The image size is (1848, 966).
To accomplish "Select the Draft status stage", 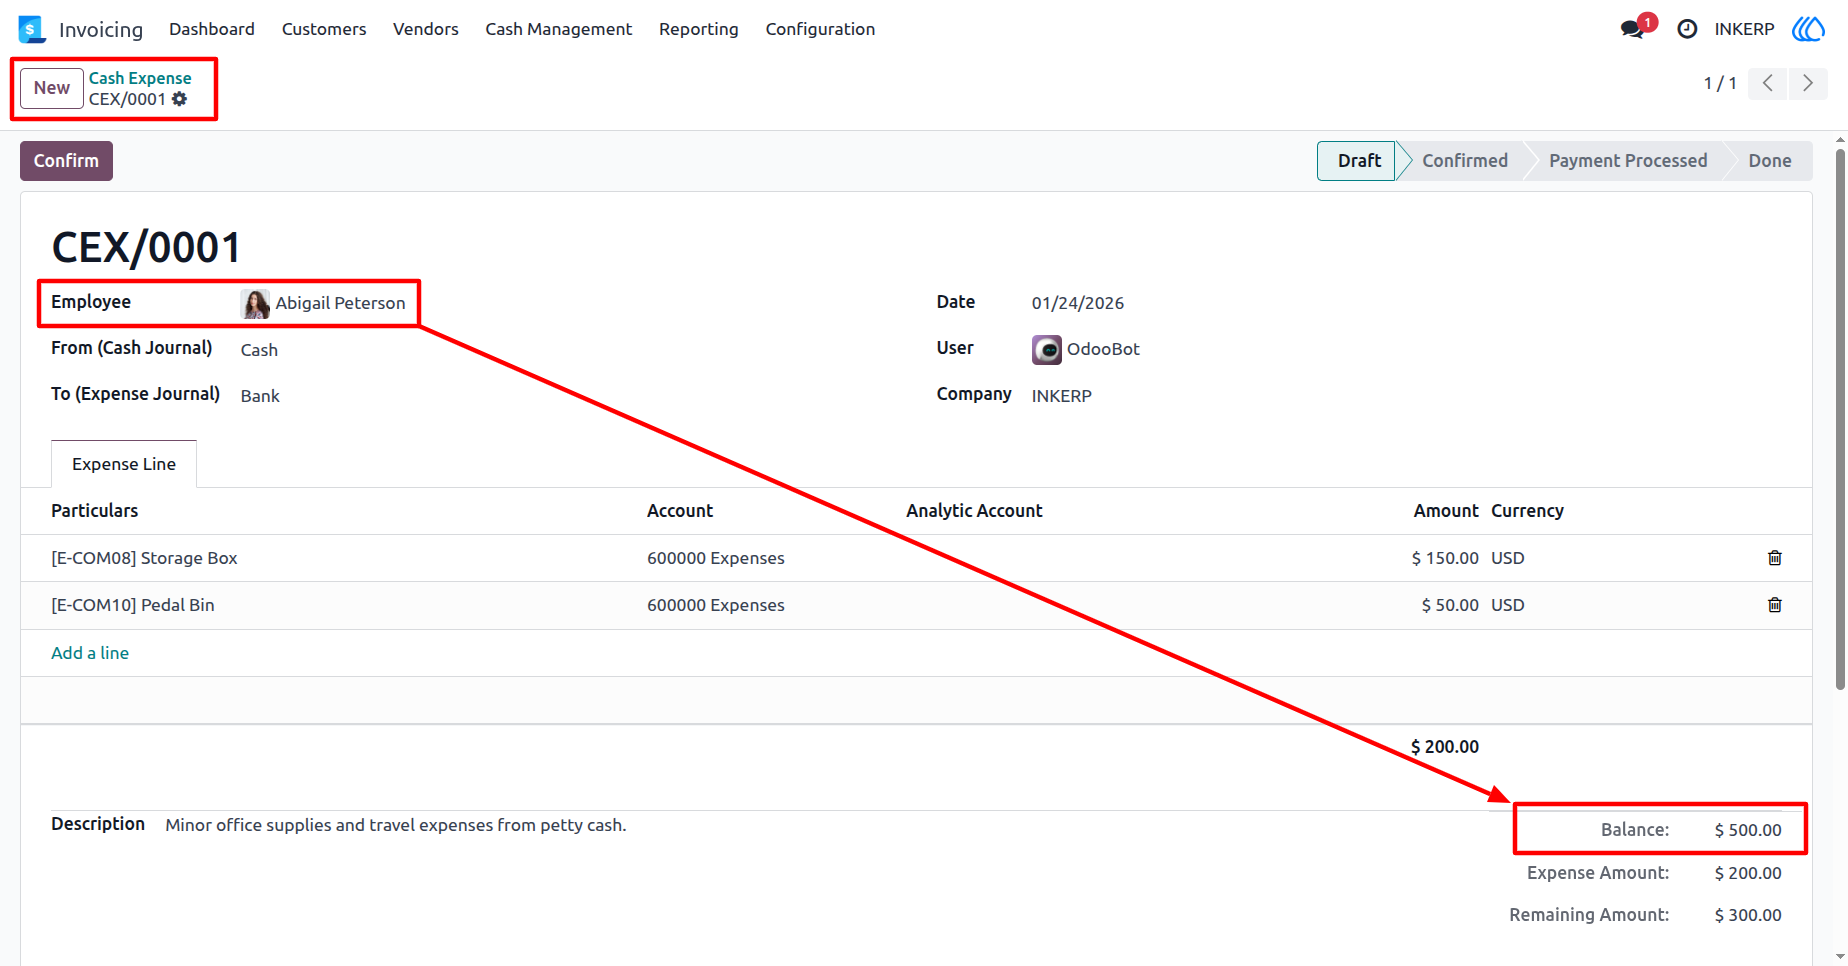I will 1356,161.
